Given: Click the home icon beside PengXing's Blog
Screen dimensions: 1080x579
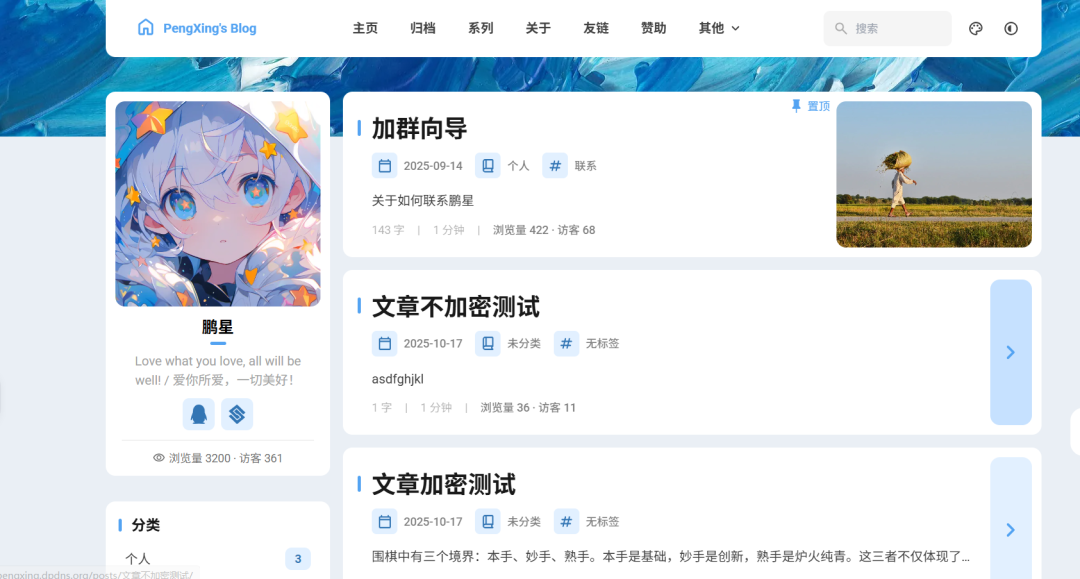Looking at the screenshot, I should click(x=145, y=28).
